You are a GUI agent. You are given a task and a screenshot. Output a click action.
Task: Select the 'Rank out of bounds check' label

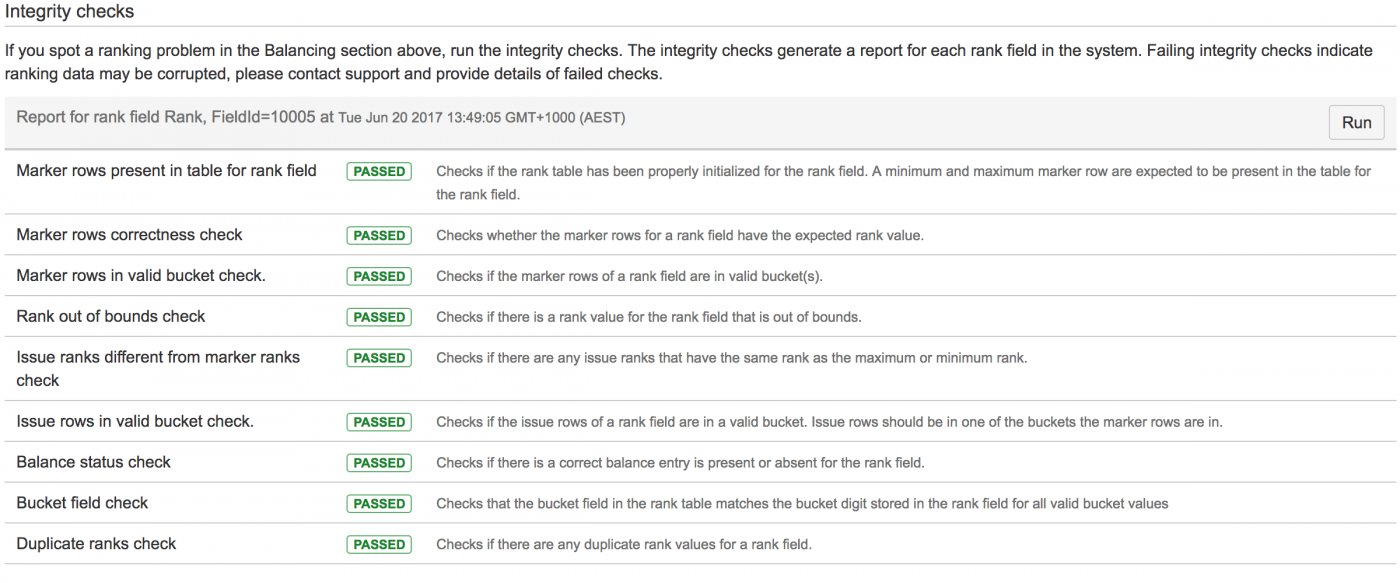pos(110,316)
